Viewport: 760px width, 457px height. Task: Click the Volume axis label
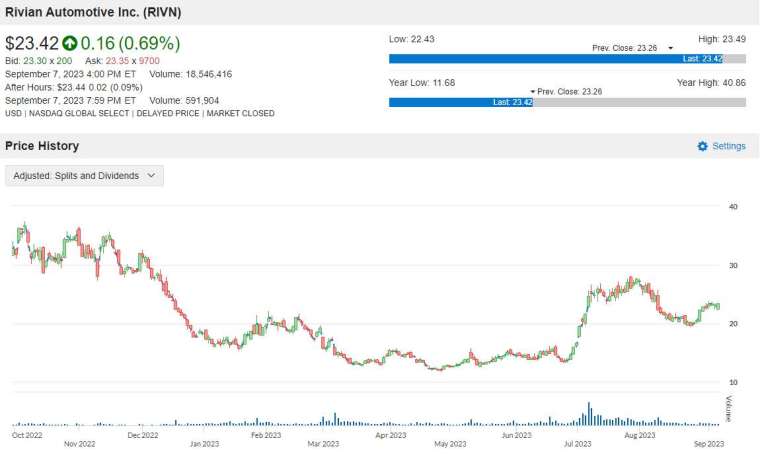[728, 409]
